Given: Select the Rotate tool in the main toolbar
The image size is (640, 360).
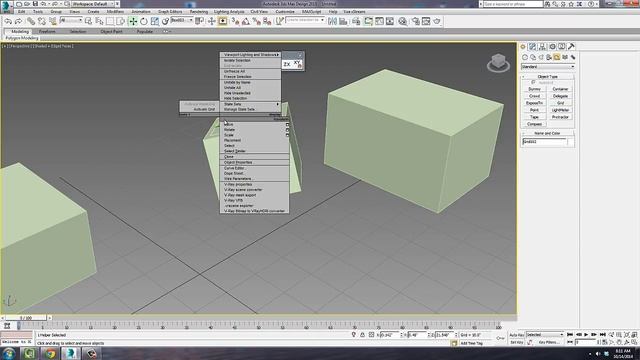Looking at the screenshot, I should 144,21.
